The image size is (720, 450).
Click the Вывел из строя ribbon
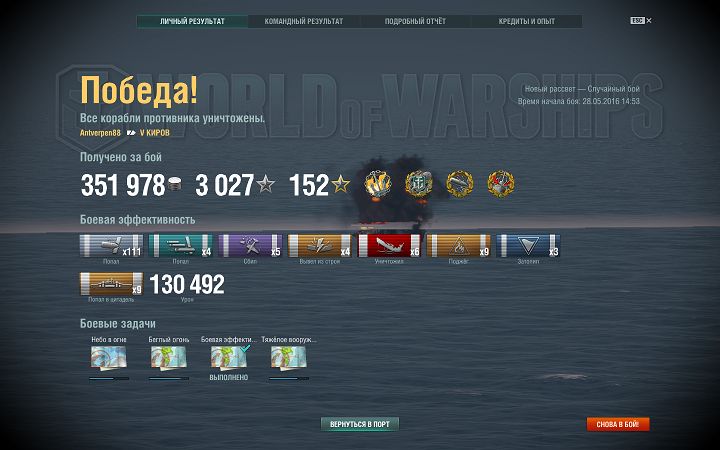[320, 246]
